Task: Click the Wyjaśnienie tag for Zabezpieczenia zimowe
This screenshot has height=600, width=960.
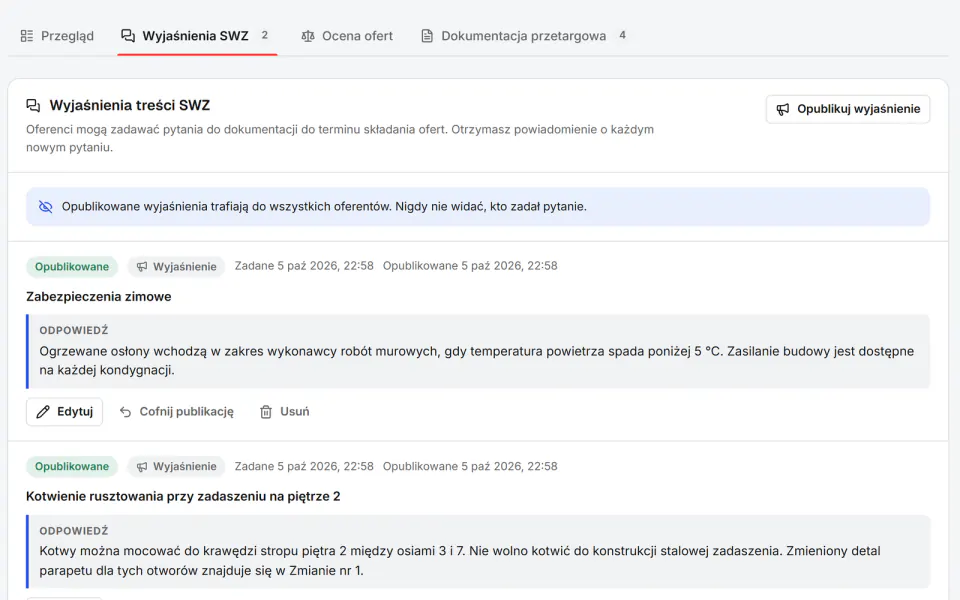Action: pyautogui.click(x=176, y=266)
